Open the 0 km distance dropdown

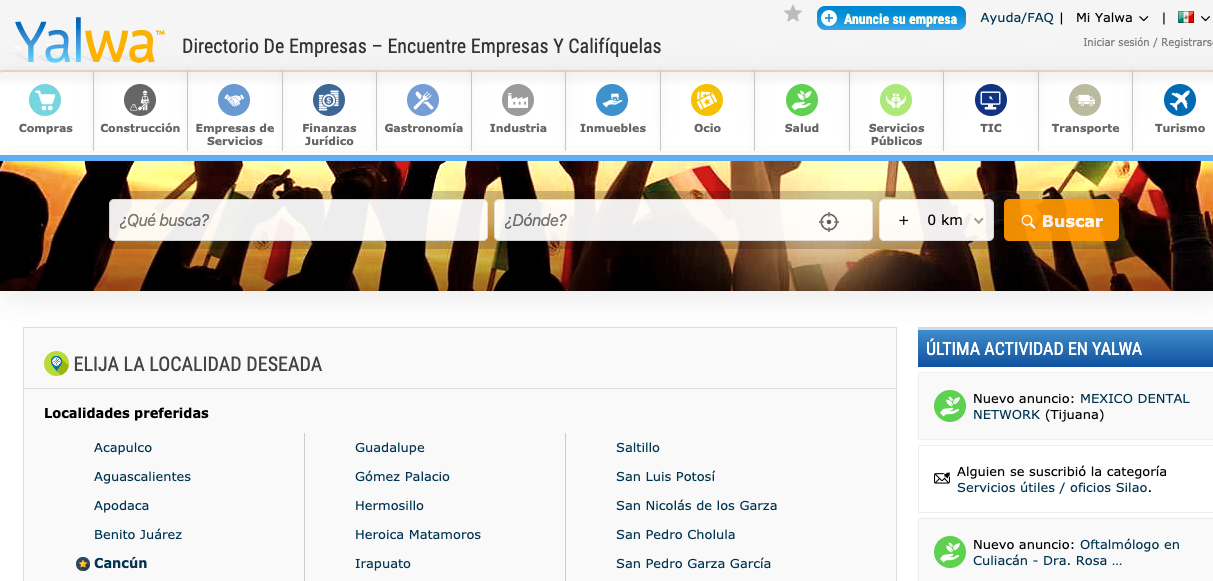(x=953, y=221)
